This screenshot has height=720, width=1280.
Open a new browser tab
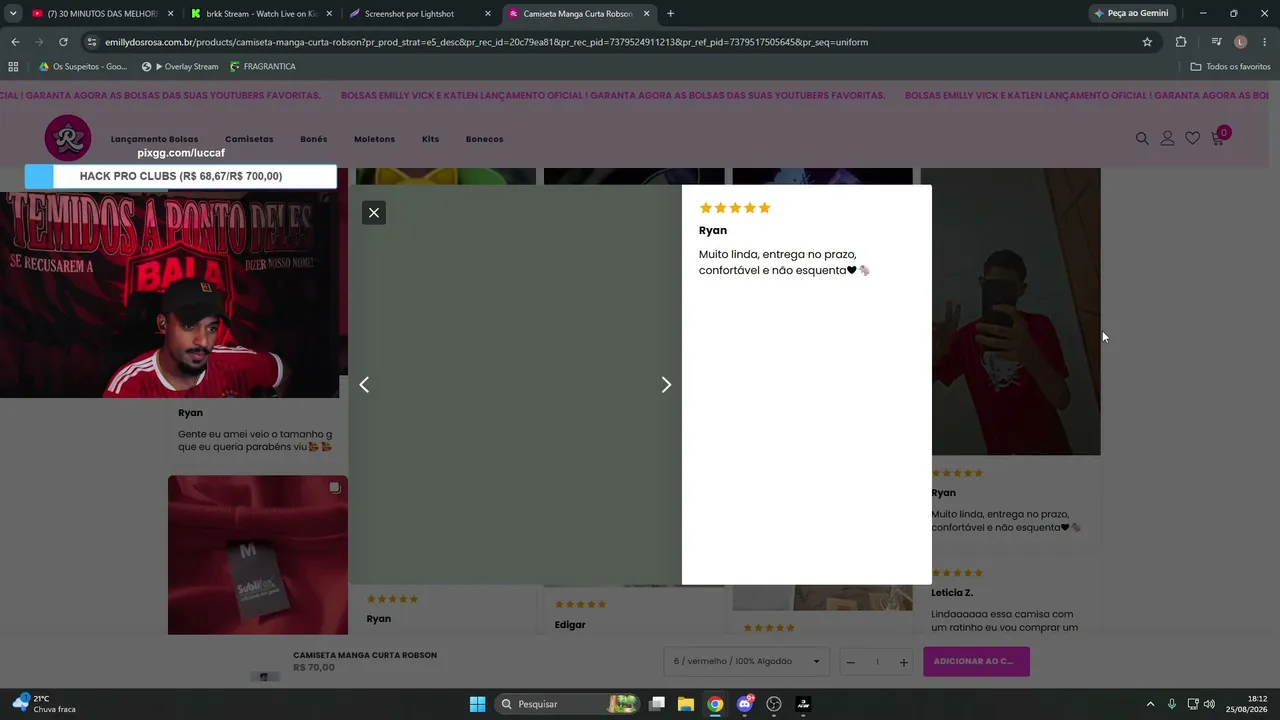[670, 14]
